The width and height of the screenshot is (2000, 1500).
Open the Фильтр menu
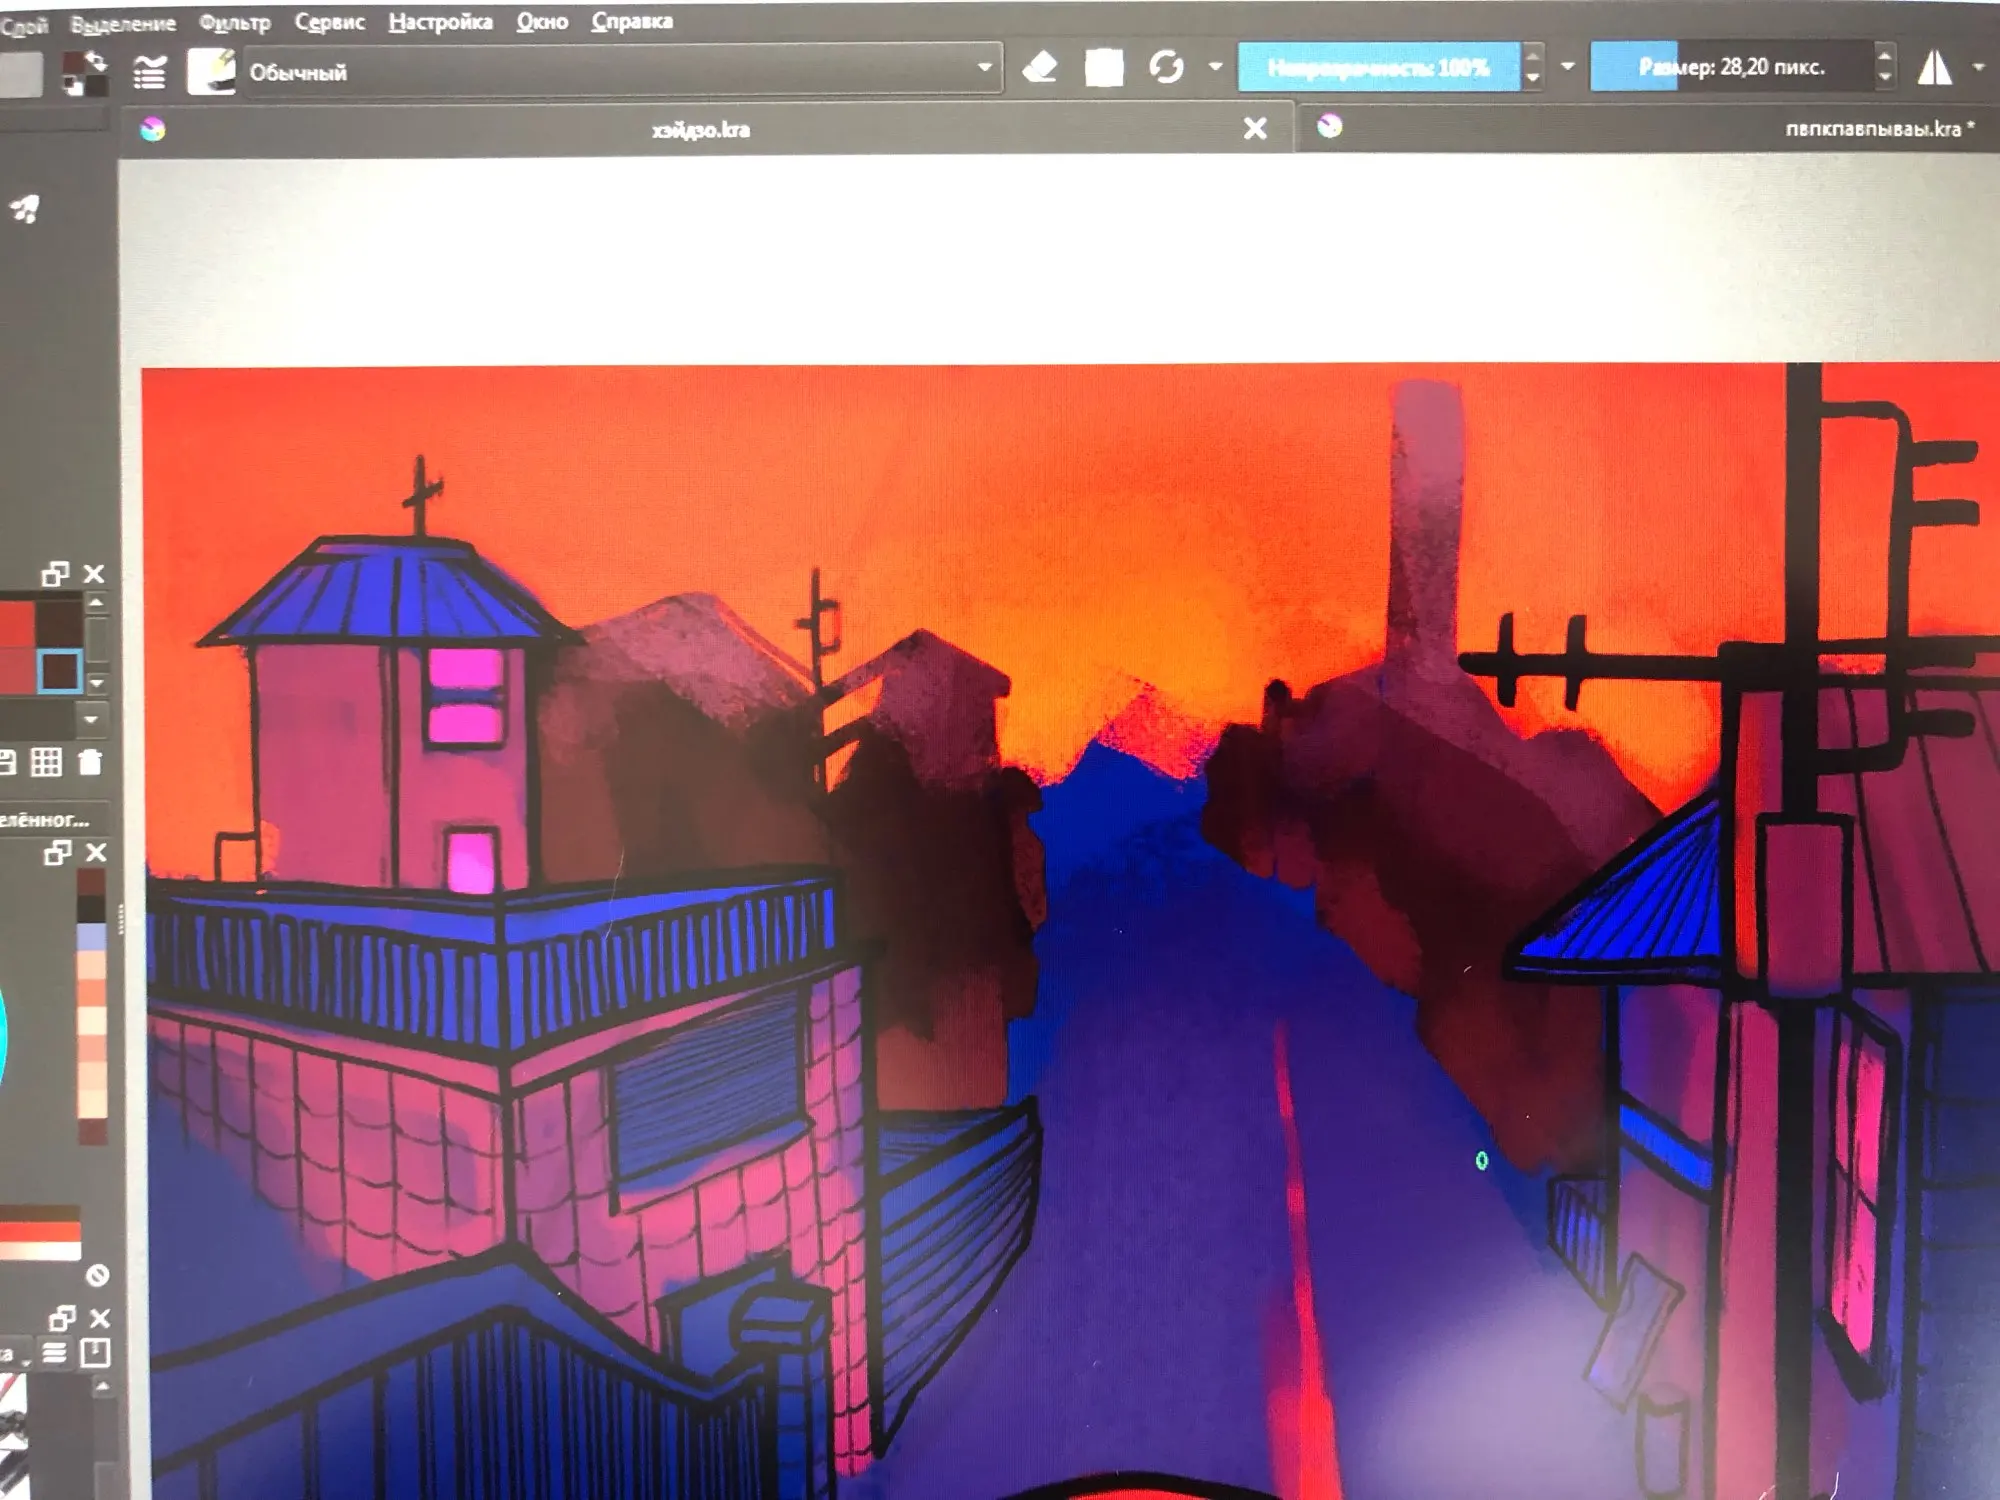point(234,22)
